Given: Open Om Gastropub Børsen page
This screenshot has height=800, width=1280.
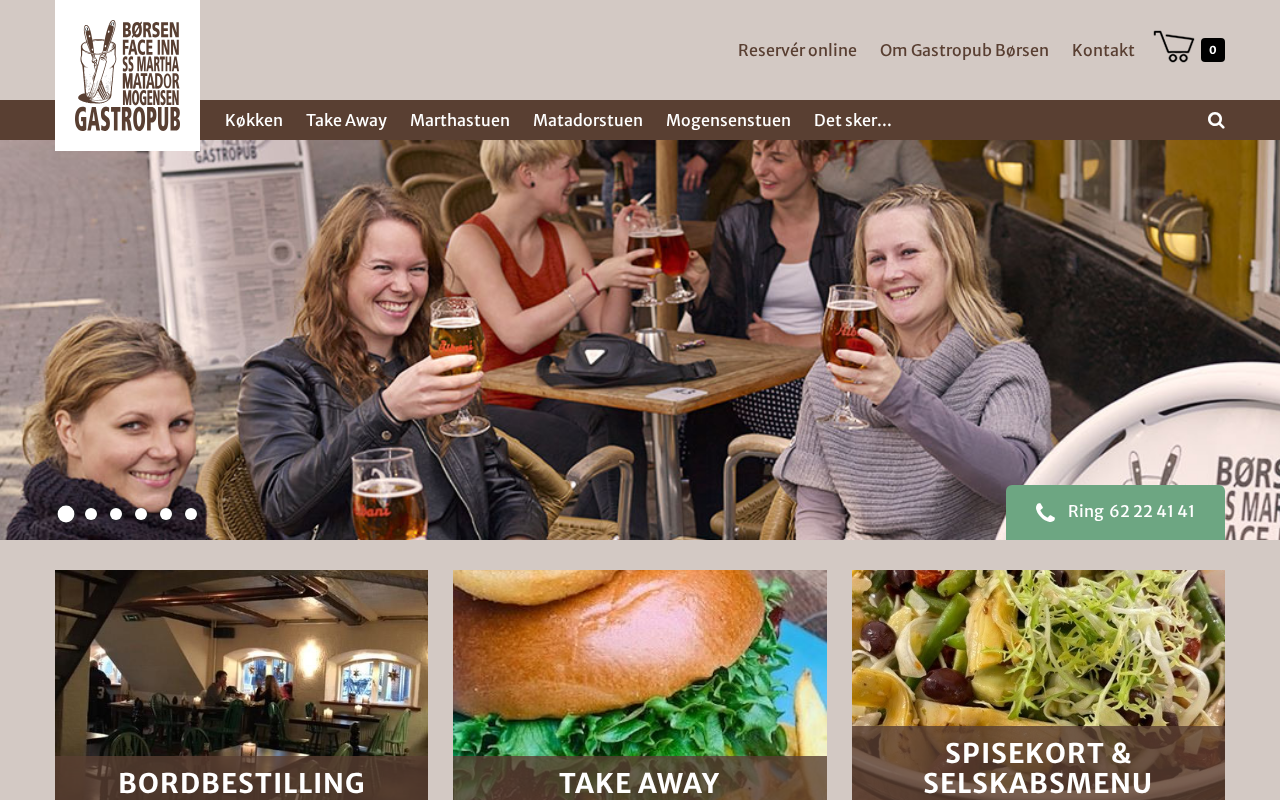Looking at the screenshot, I should (964, 50).
